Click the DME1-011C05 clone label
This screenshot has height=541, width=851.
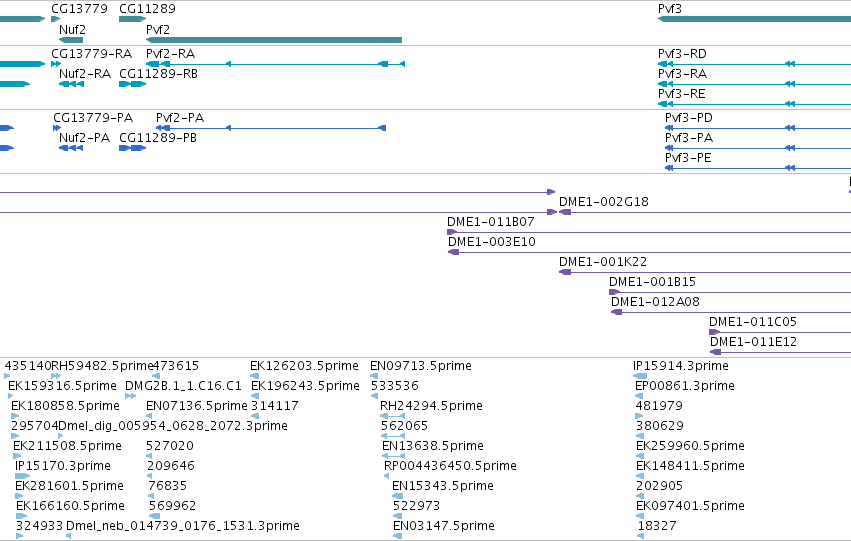[x=753, y=322]
